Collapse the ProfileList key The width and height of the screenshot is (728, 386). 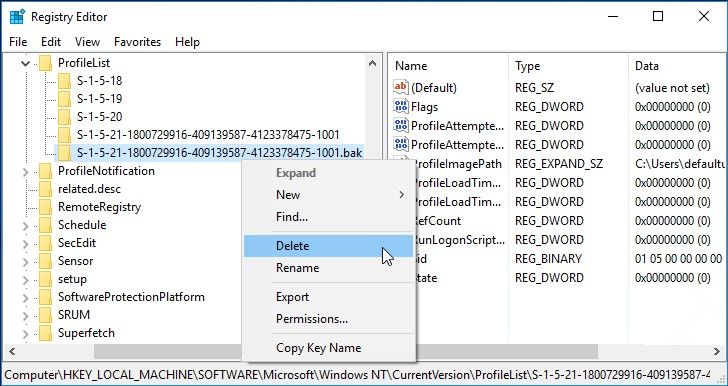coord(25,63)
